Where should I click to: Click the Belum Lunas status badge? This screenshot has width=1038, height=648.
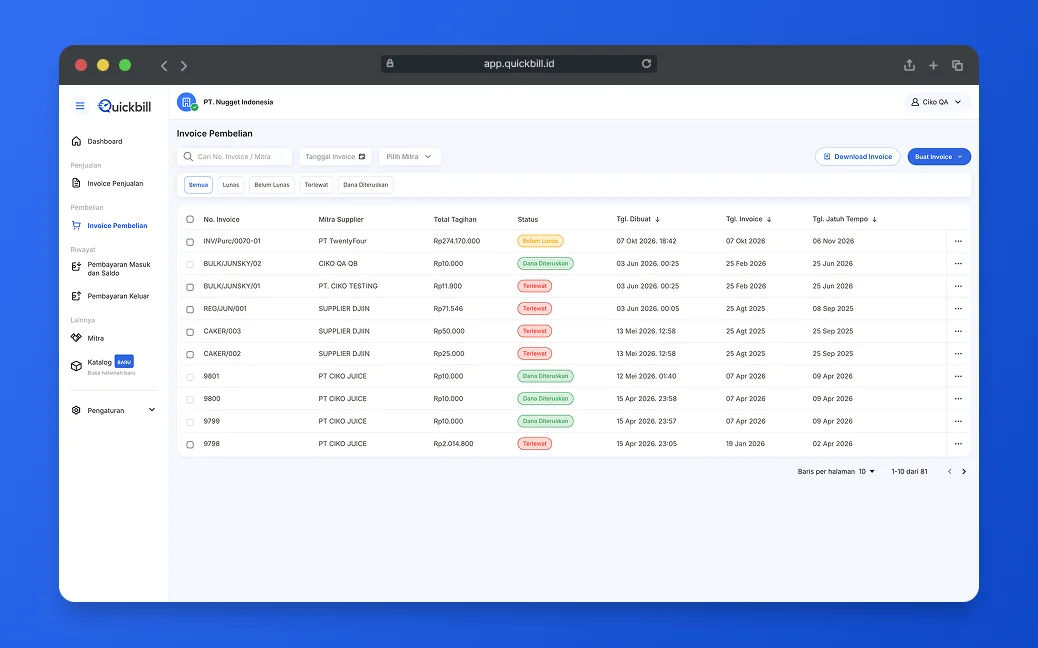(x=540, y=241)
